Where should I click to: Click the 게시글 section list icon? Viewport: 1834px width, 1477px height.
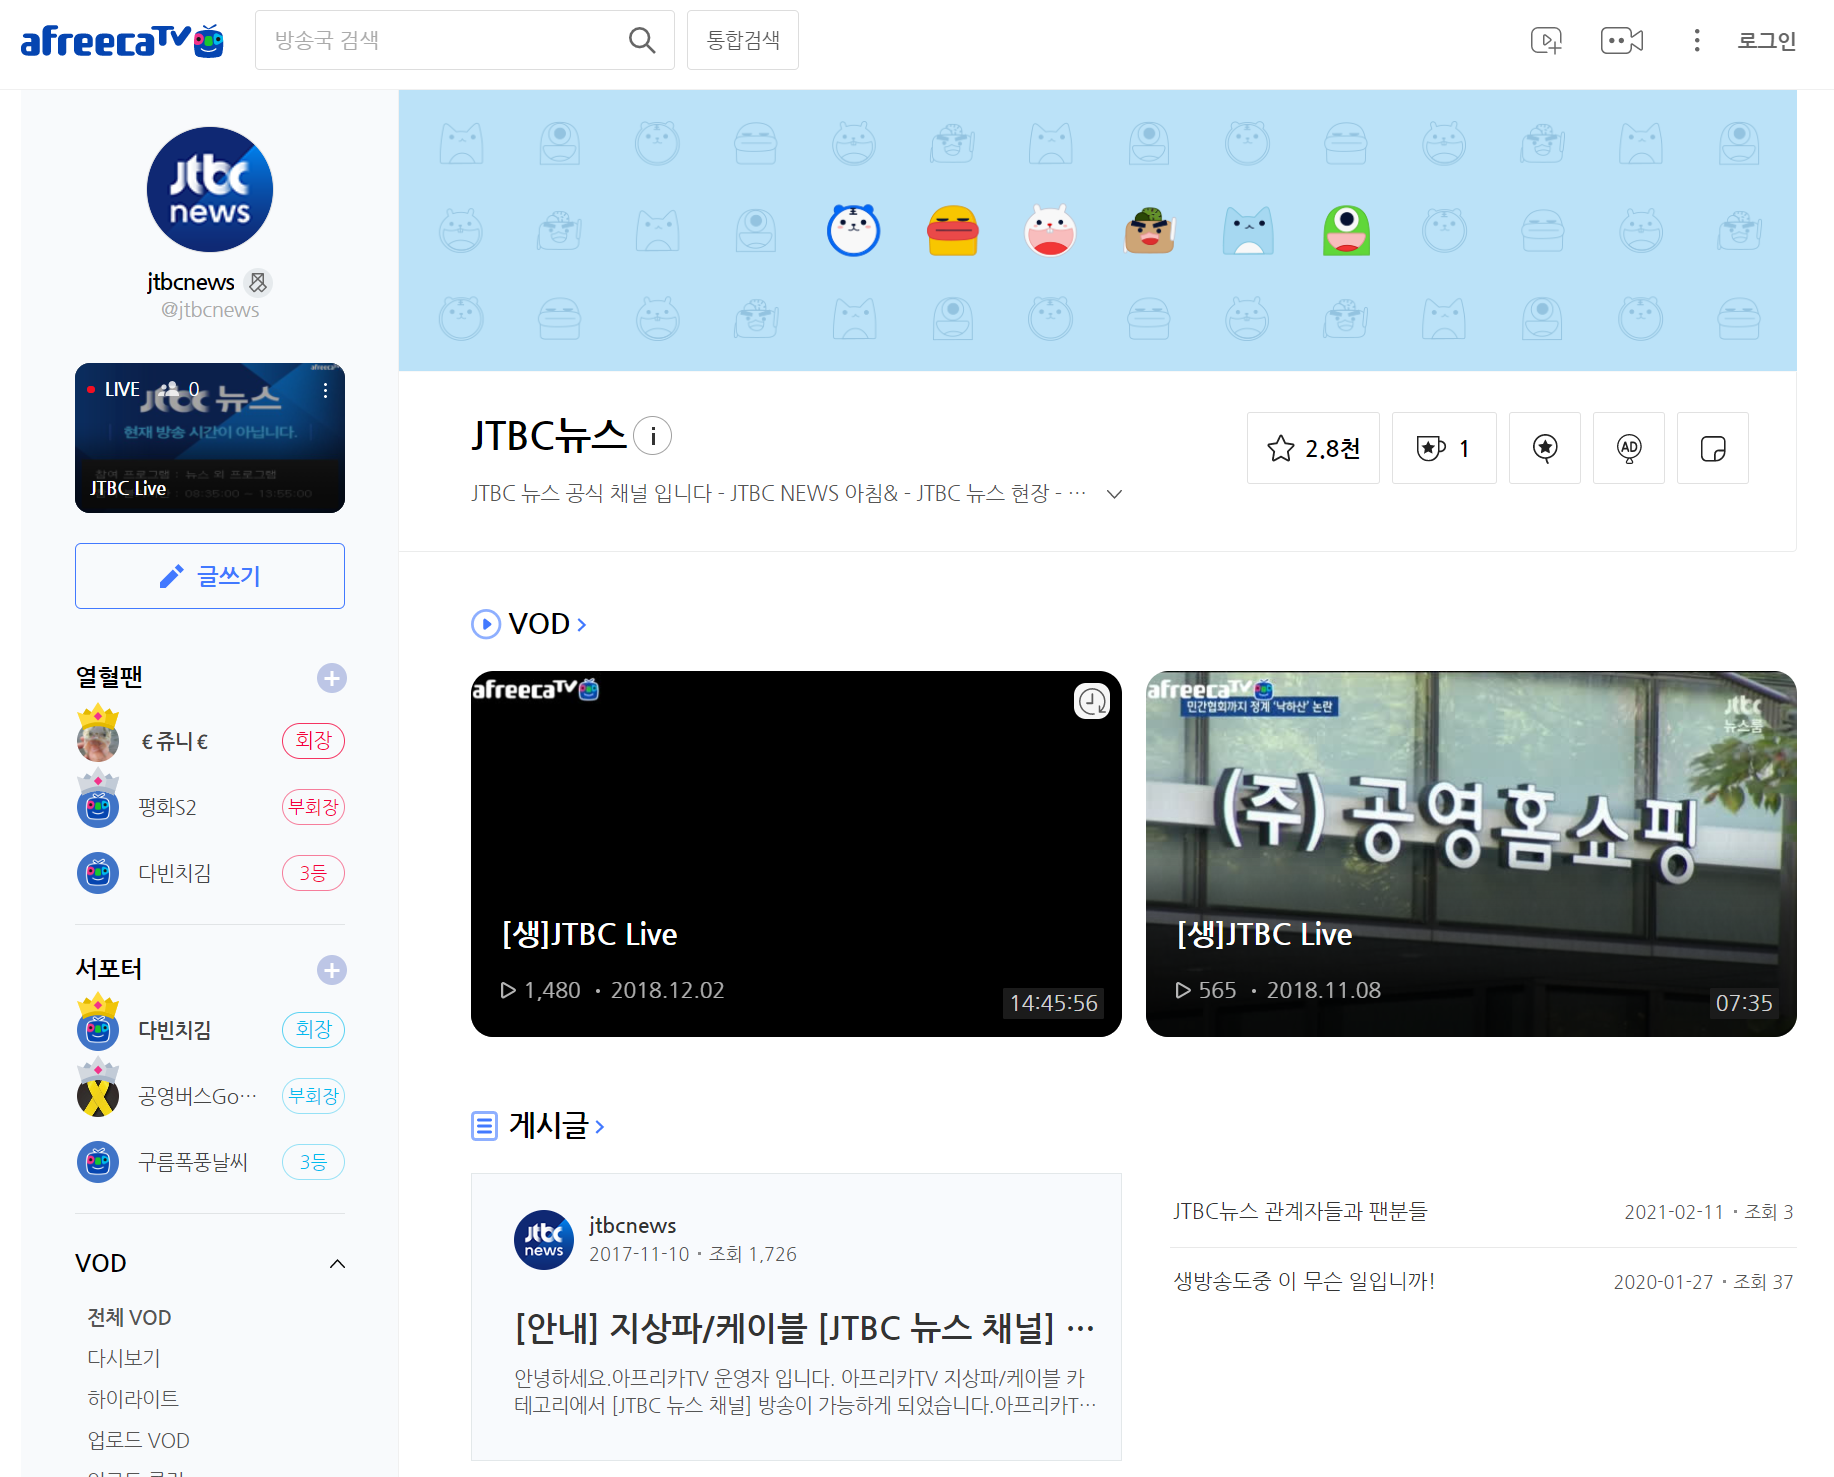(x=484, y=1126)
